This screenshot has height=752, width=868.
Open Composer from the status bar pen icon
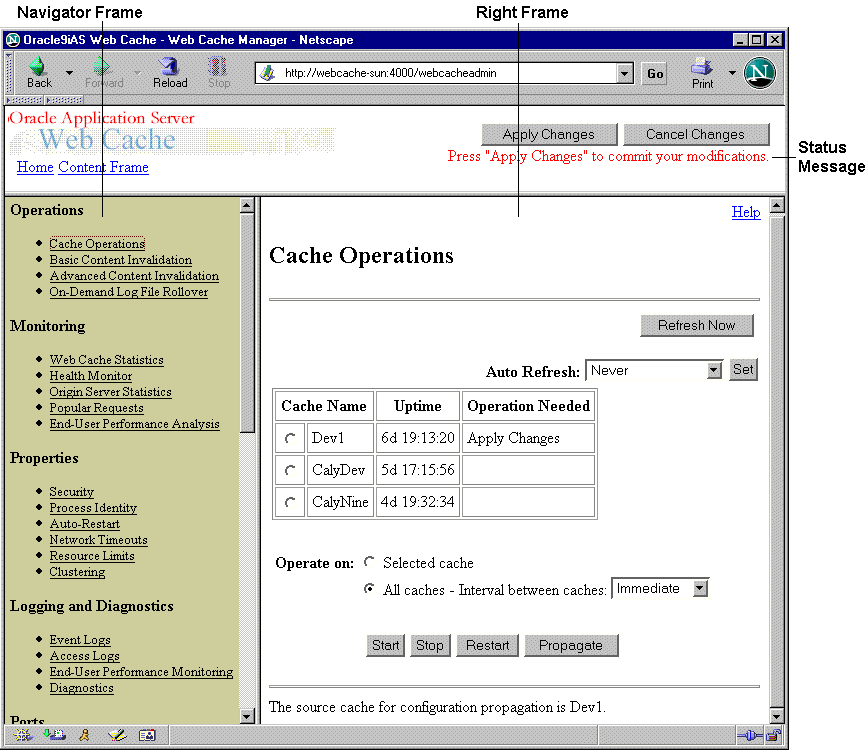[x=117, y=735]
